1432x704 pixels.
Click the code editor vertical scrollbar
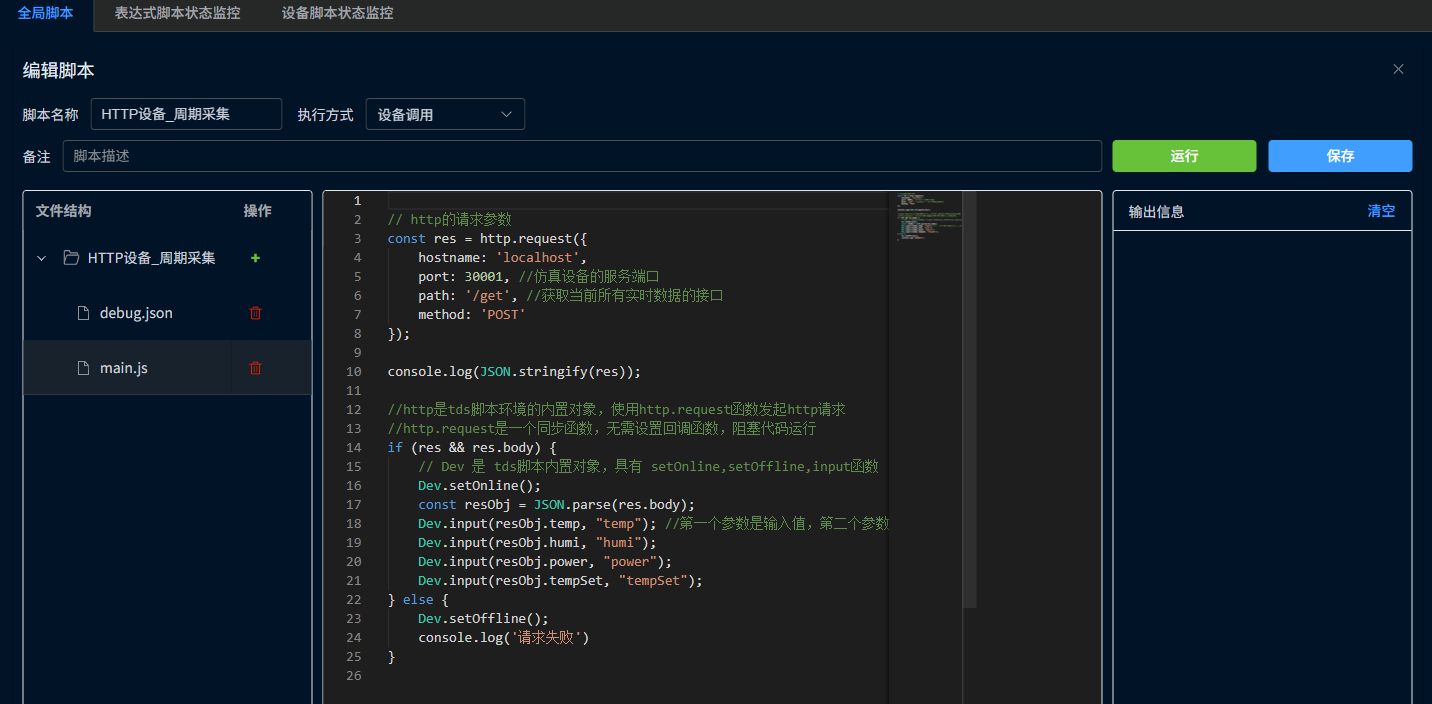(969, 400)
